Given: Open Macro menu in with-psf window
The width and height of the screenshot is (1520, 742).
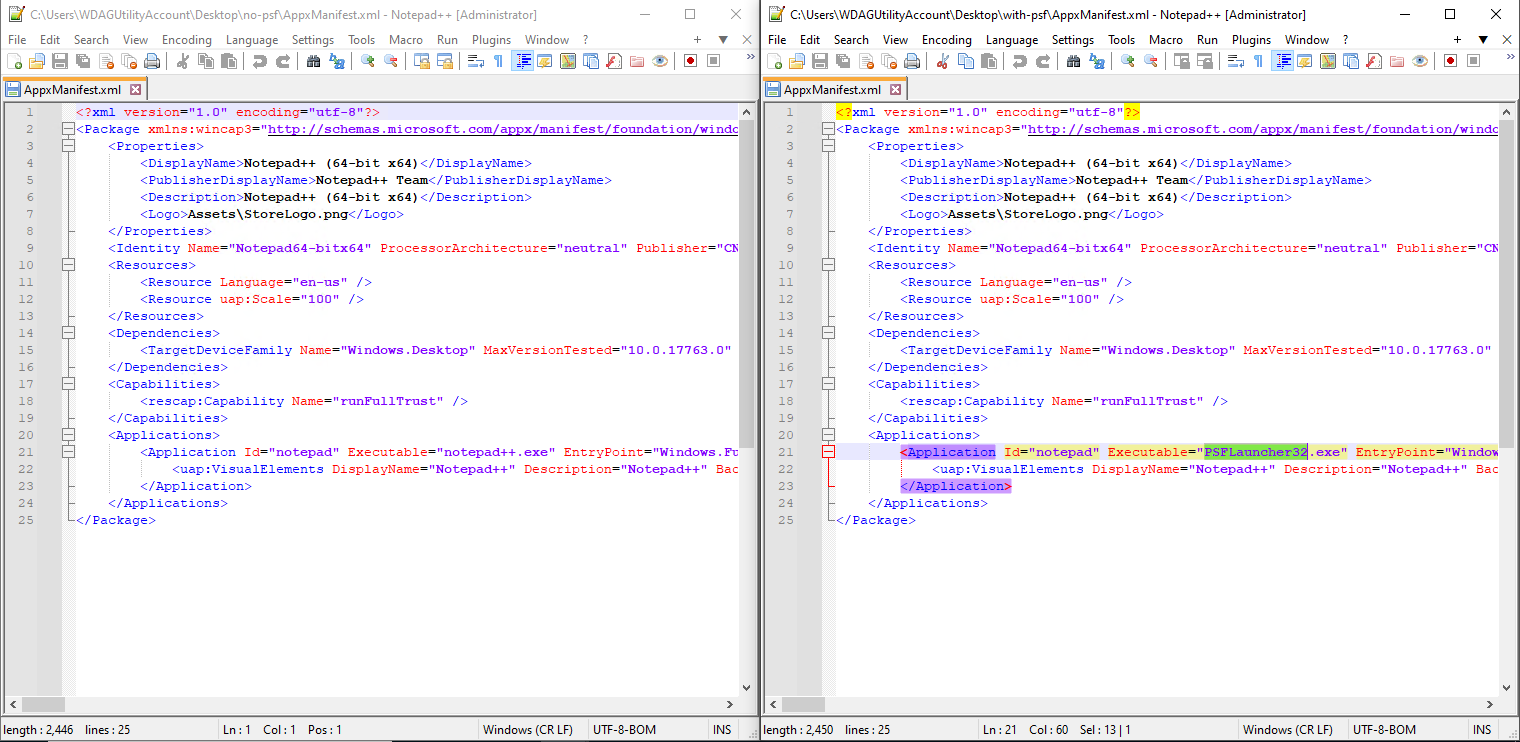Looking at the screenshot, I should 1165,40.
